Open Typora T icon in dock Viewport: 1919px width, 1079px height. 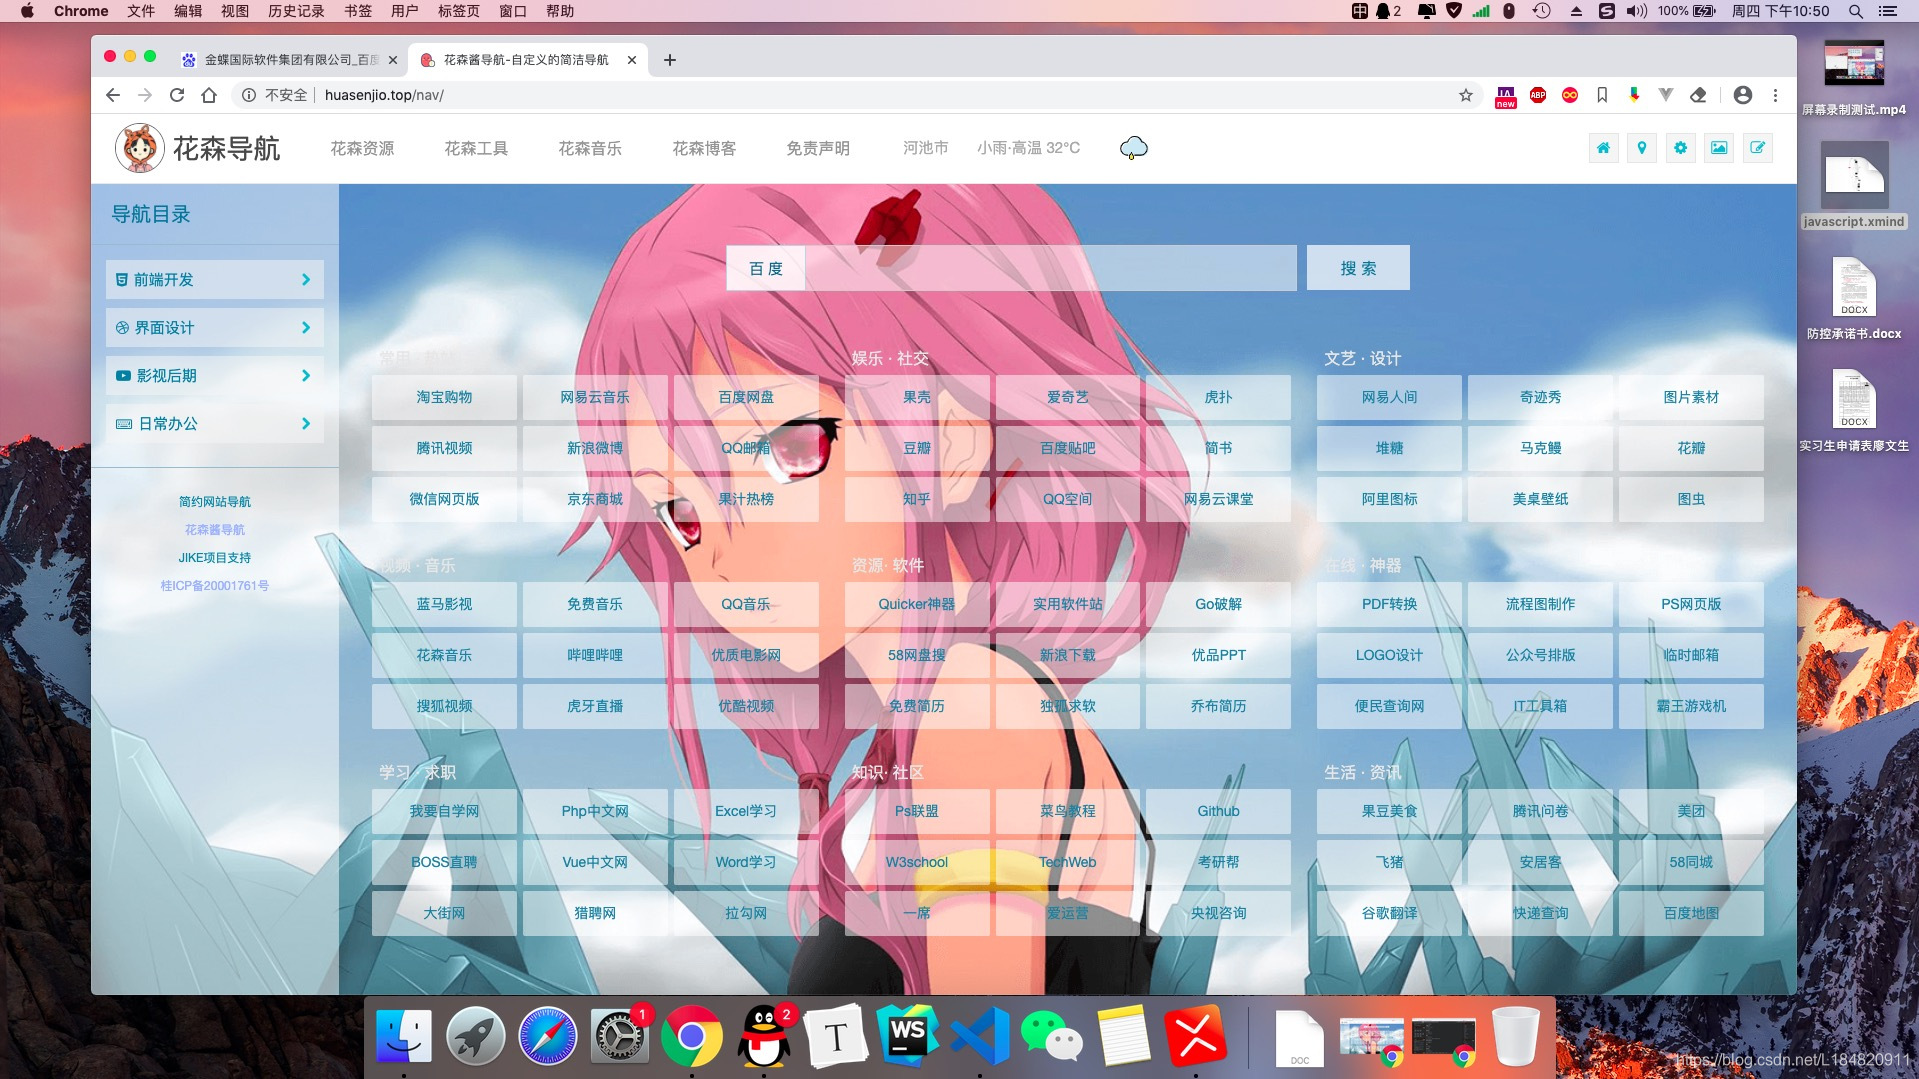pos(835,1036)
